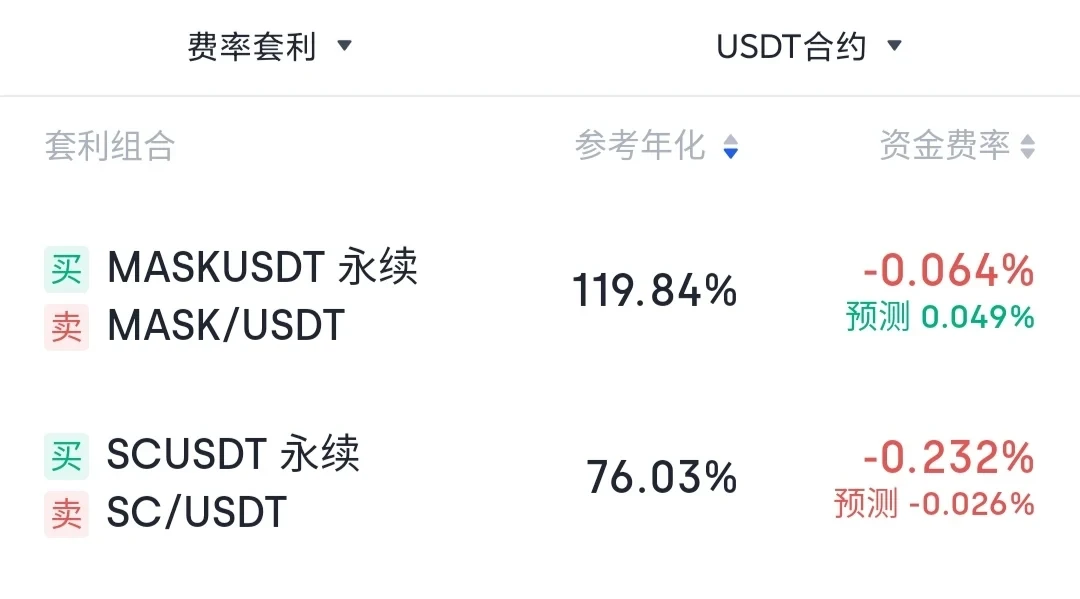This screenshot has height=599, width=1080.
Task: Click the red 卖 badge for SC/USDT
Action: tap(66, 514)
